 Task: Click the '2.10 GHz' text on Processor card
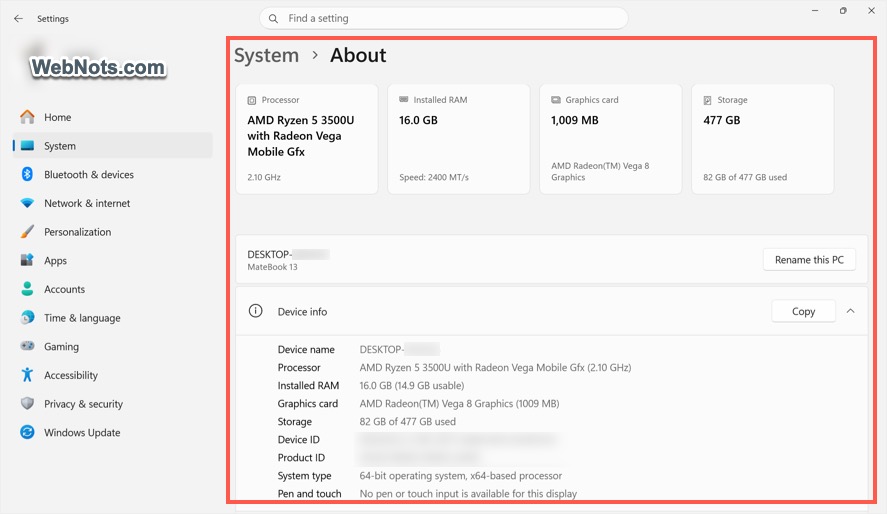(264, 177)
